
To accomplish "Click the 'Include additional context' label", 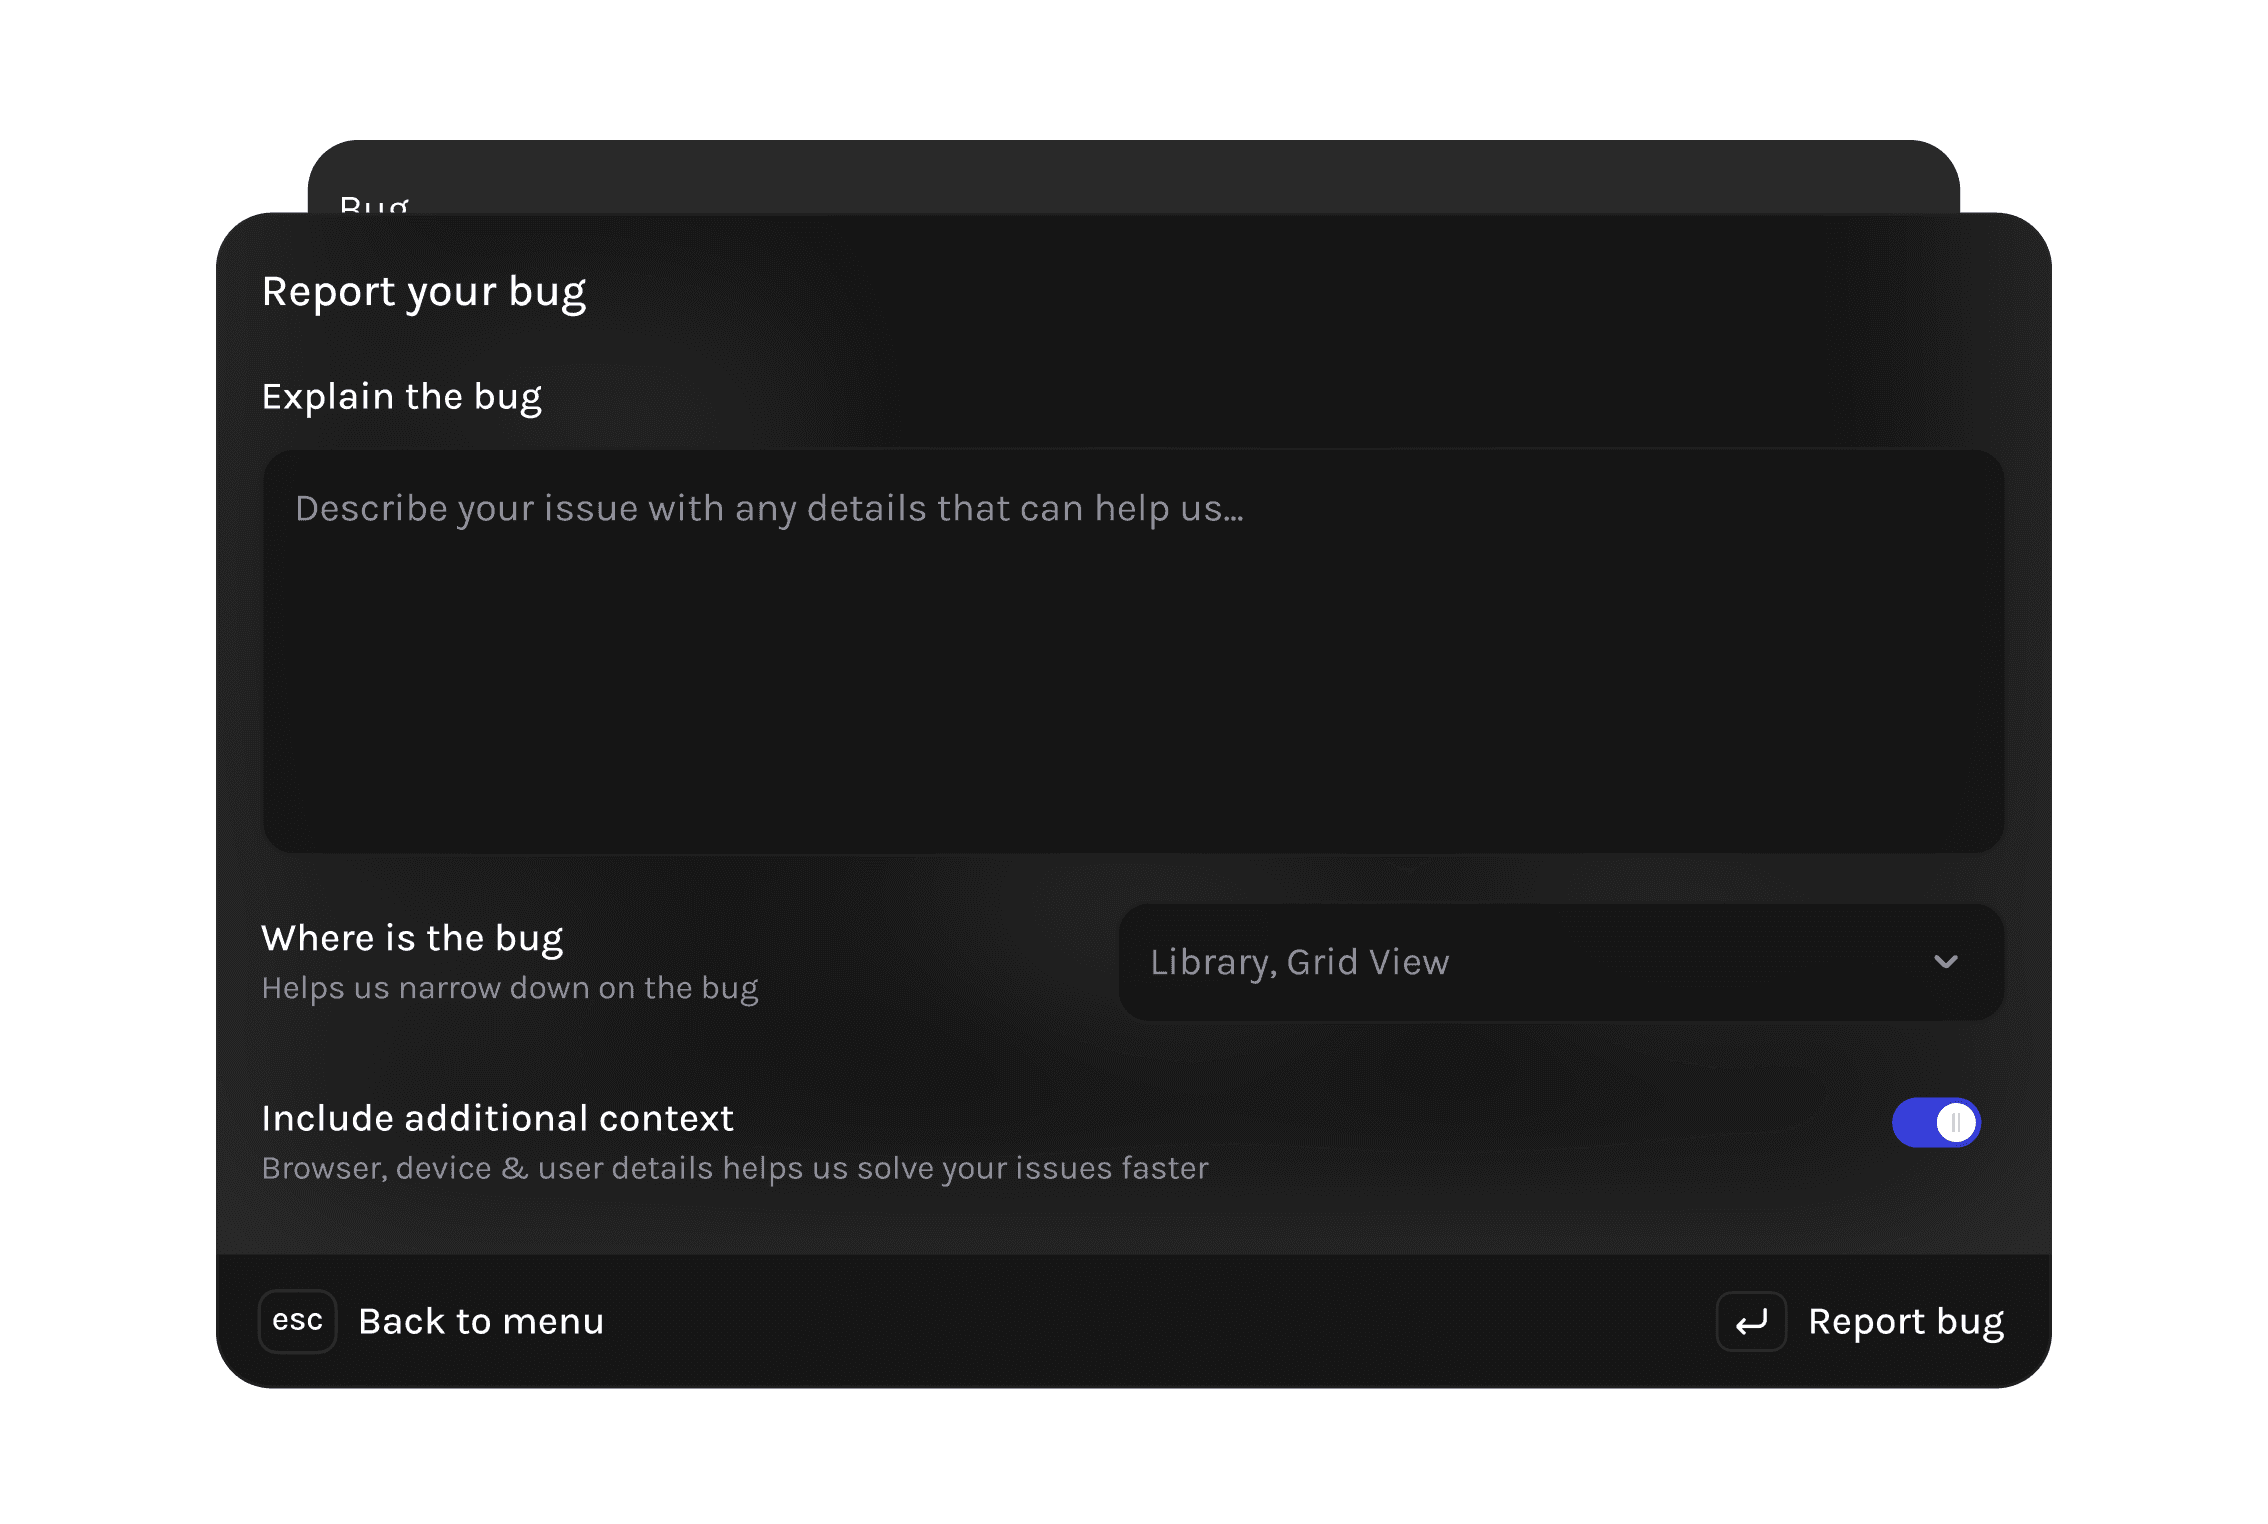I will click(498, 1118).
